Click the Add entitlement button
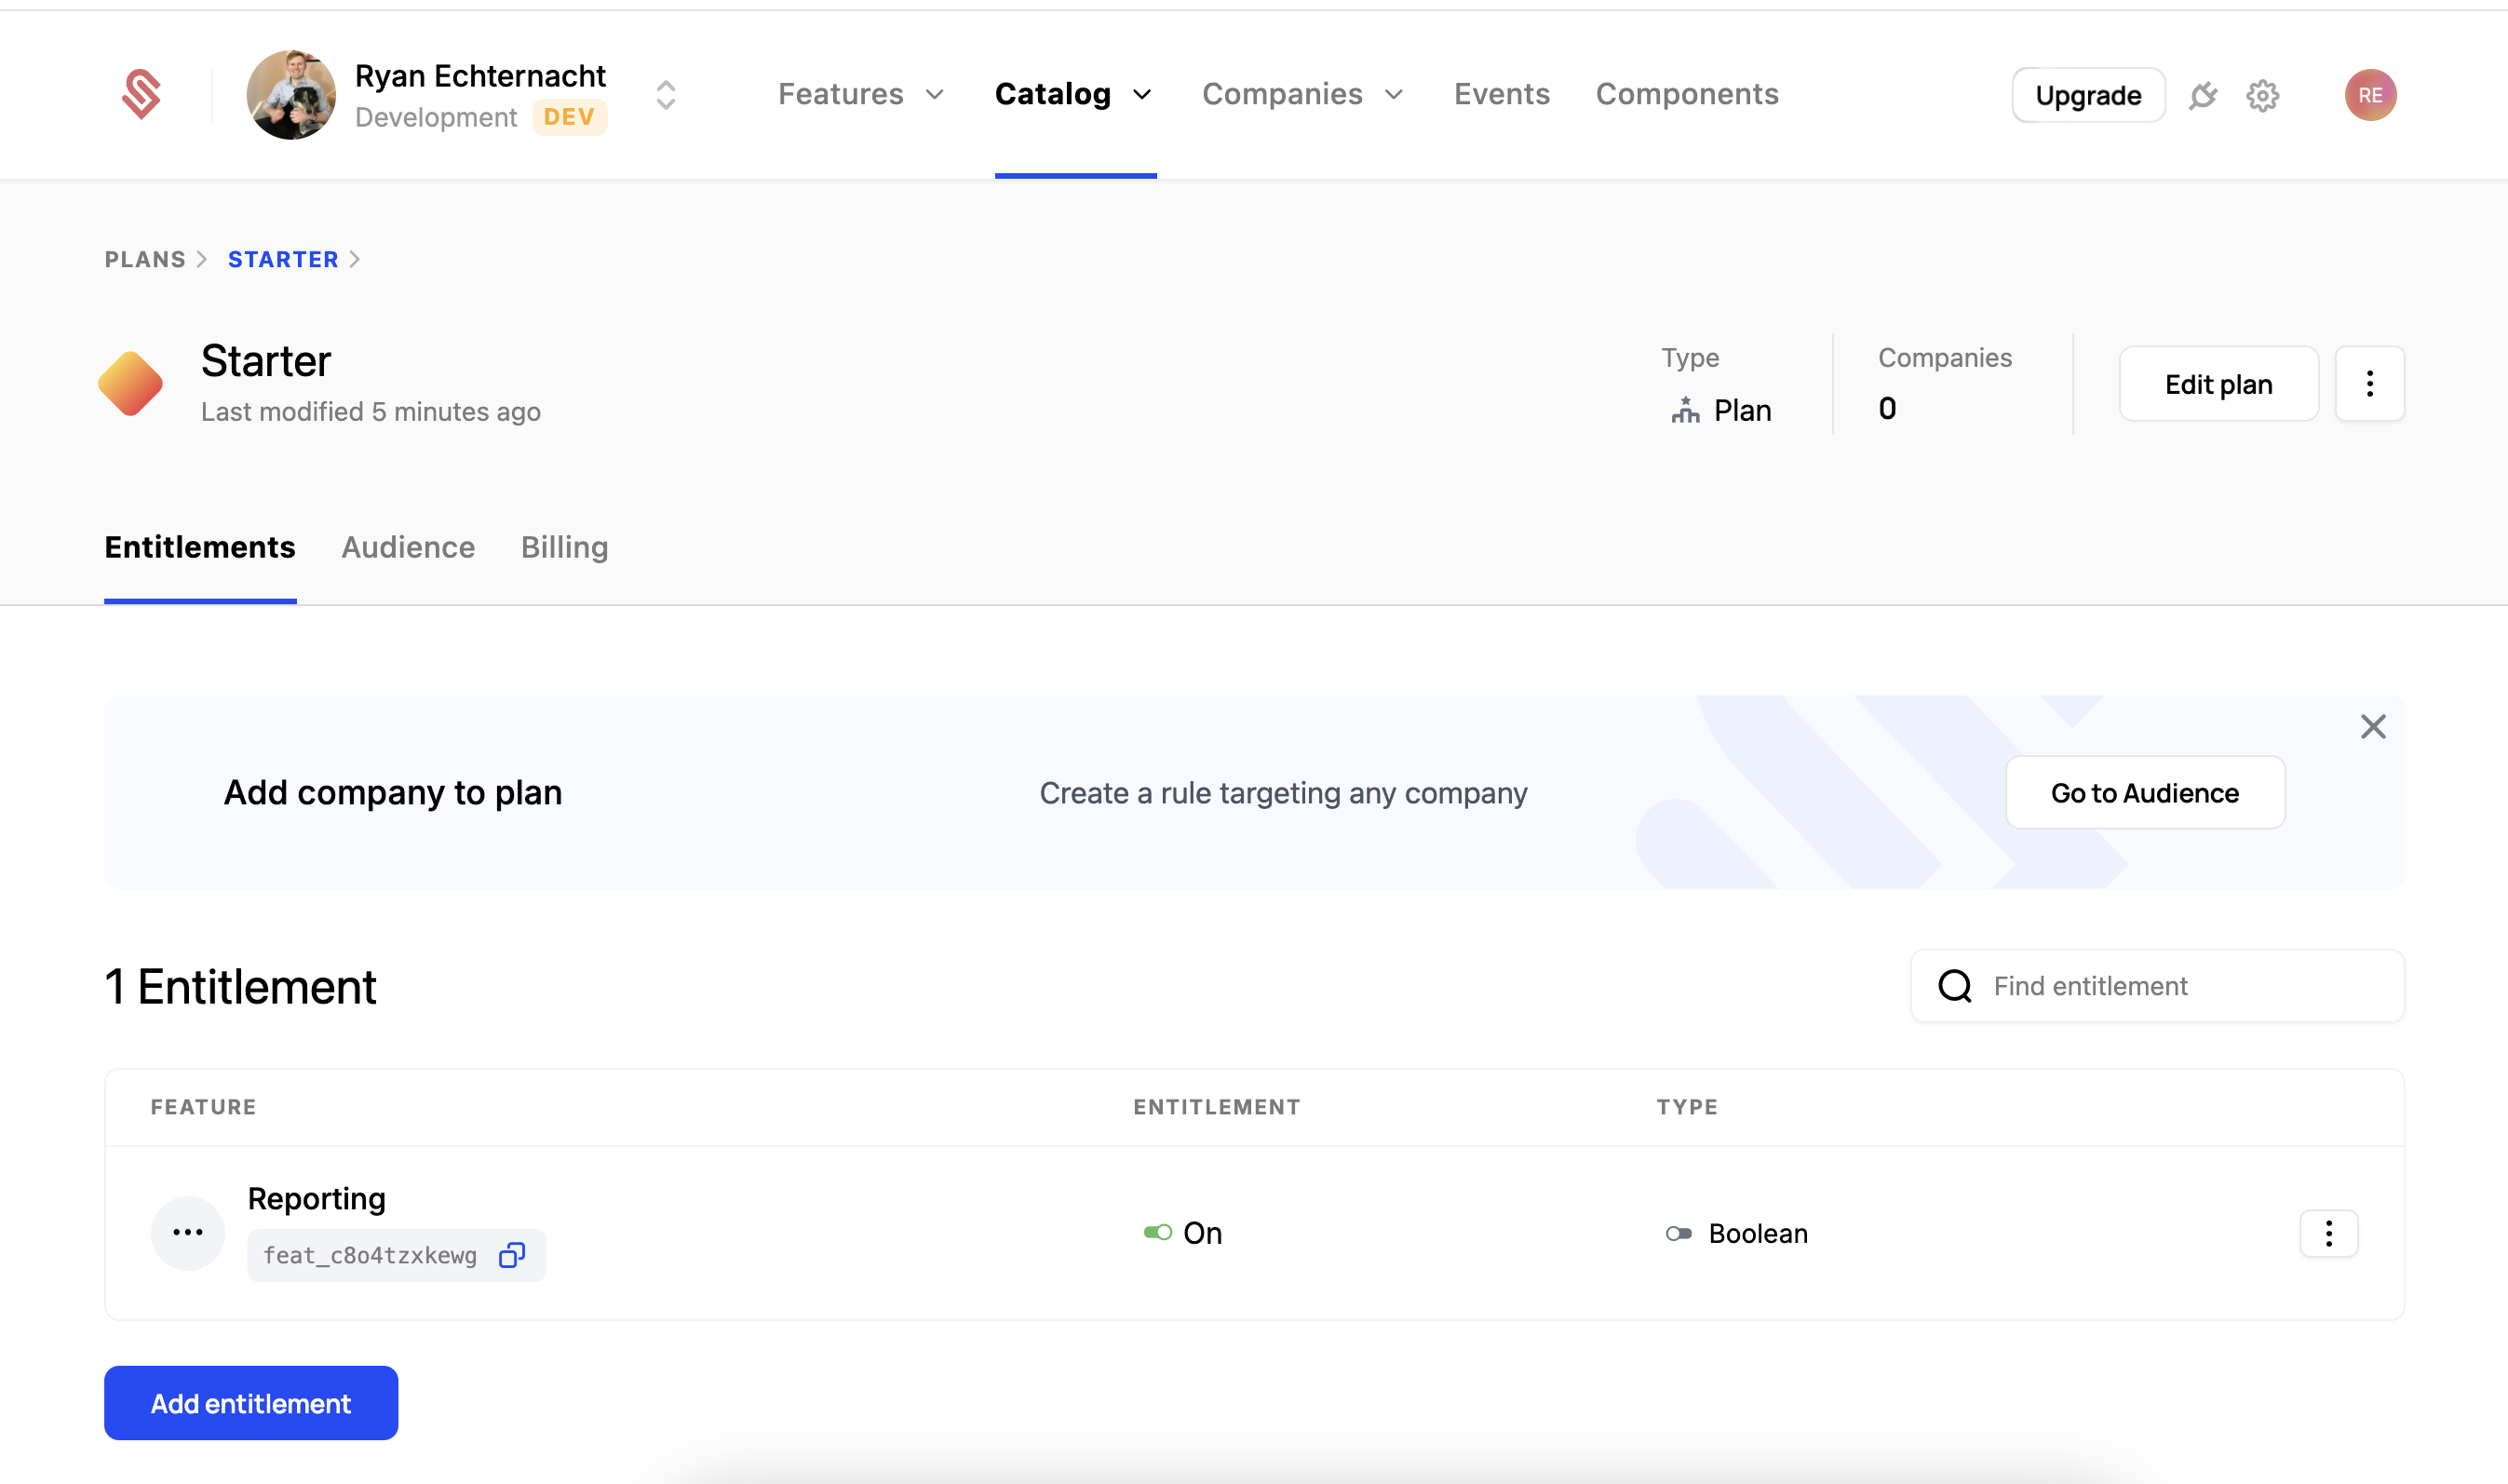 coord(251,1403)
